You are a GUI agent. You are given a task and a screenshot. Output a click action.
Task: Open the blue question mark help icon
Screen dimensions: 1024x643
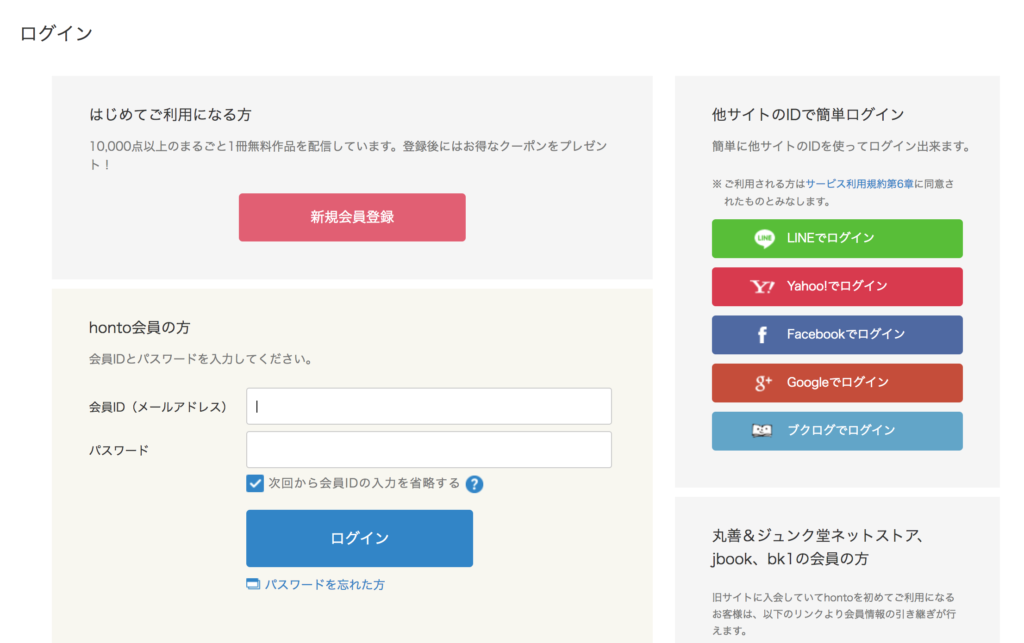pyautogui.click(x=475, y=484)
